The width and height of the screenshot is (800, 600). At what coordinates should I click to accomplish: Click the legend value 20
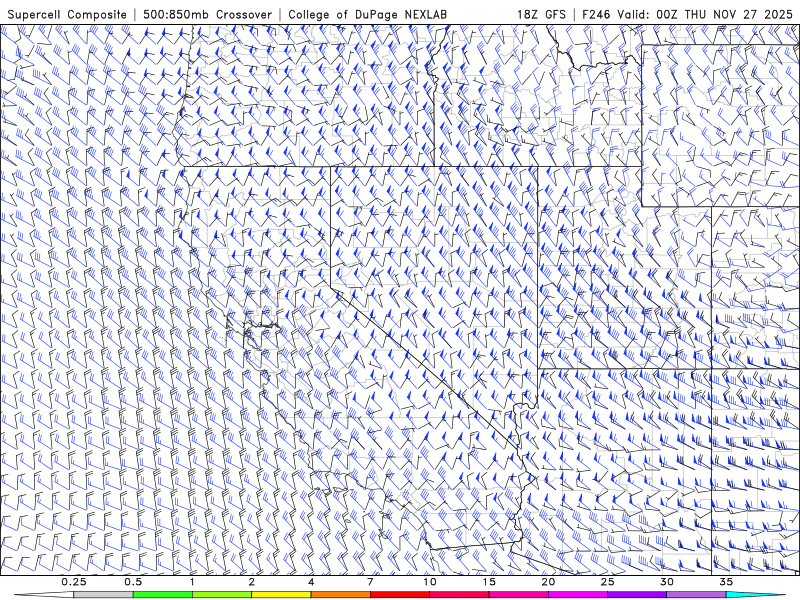click(x=548, y=582)
